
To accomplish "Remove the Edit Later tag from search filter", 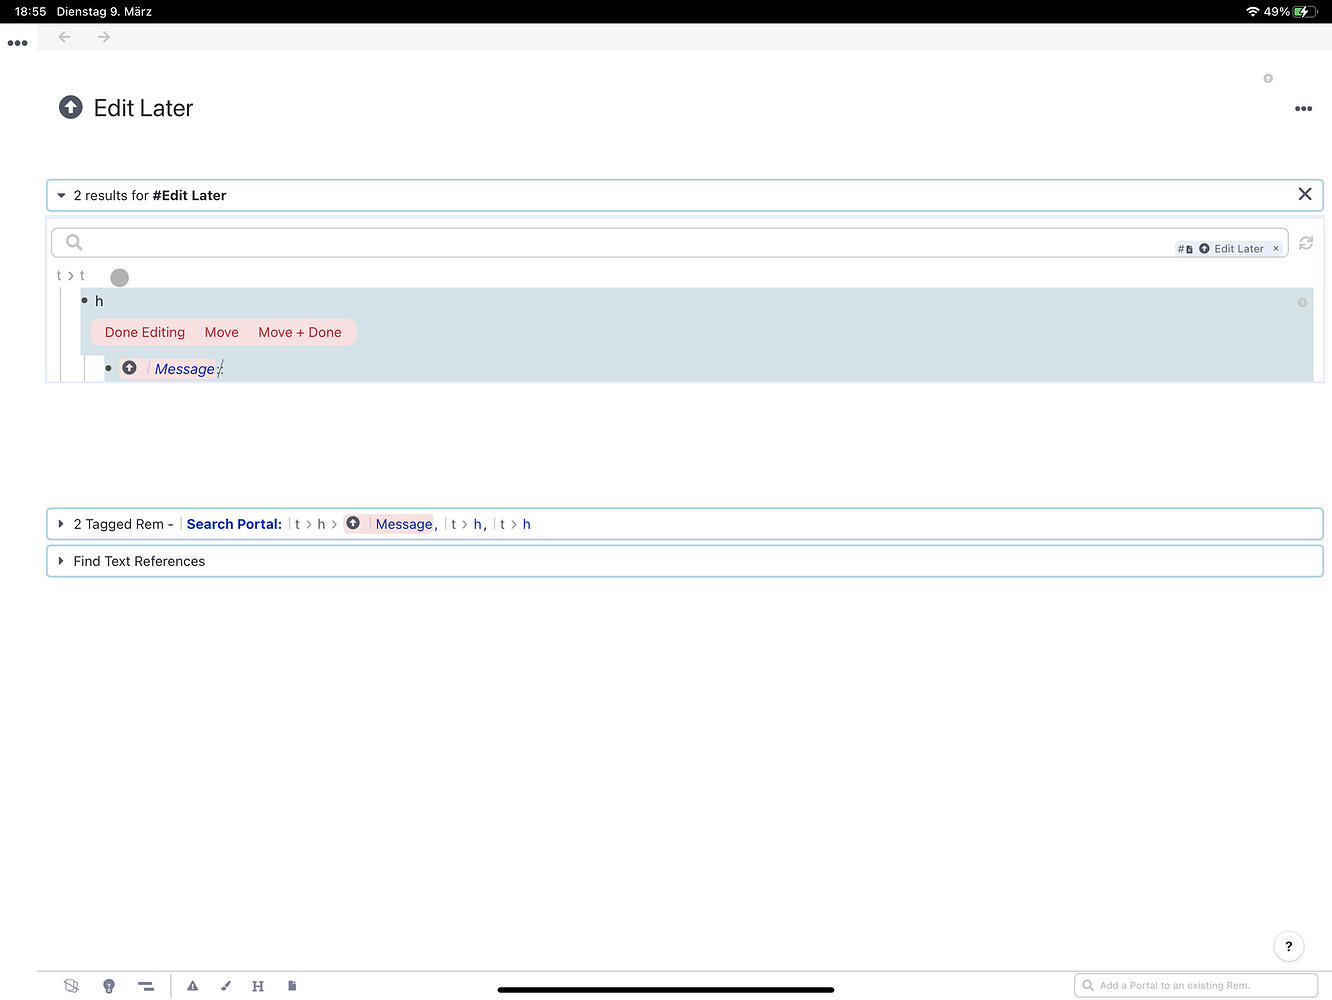I will (x=1276, y=249).
